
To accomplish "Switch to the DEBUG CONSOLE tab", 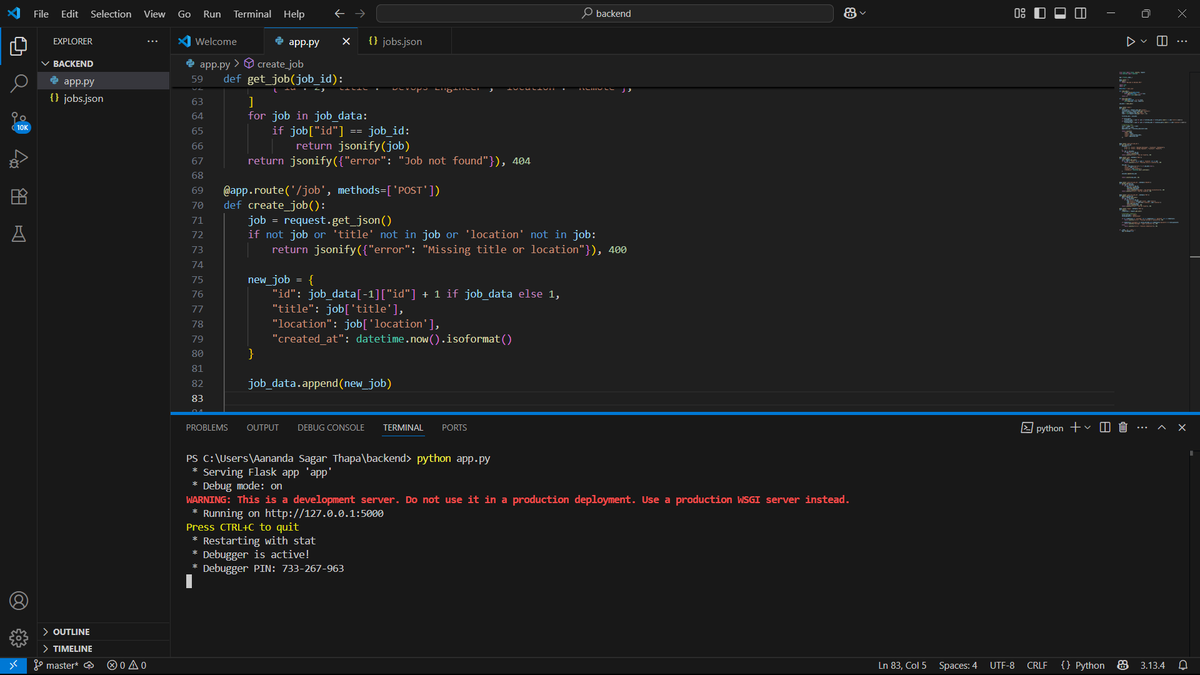I will pos(331,427).
